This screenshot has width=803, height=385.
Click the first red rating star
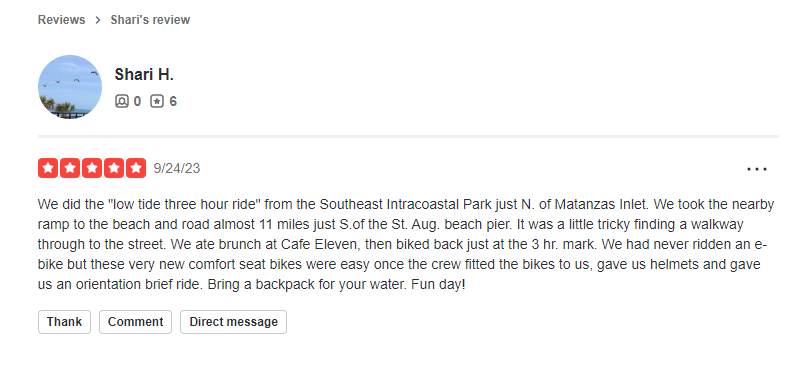coord(48,168)
